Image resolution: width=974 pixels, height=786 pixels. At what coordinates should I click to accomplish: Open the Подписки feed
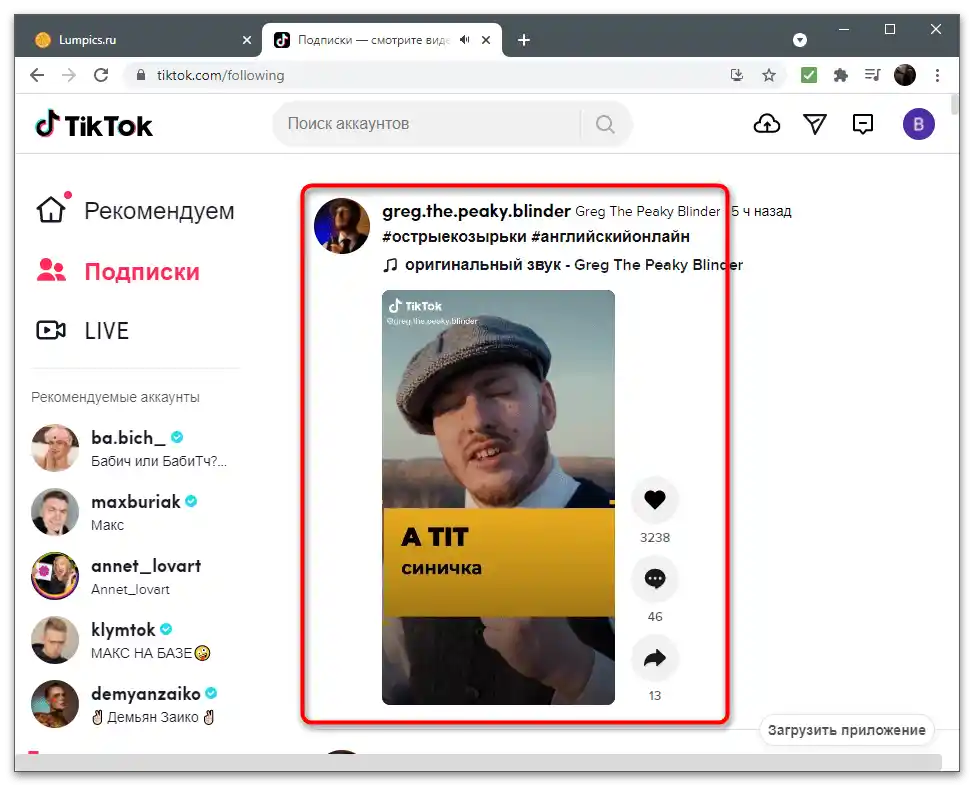click(x=118, y=272)
